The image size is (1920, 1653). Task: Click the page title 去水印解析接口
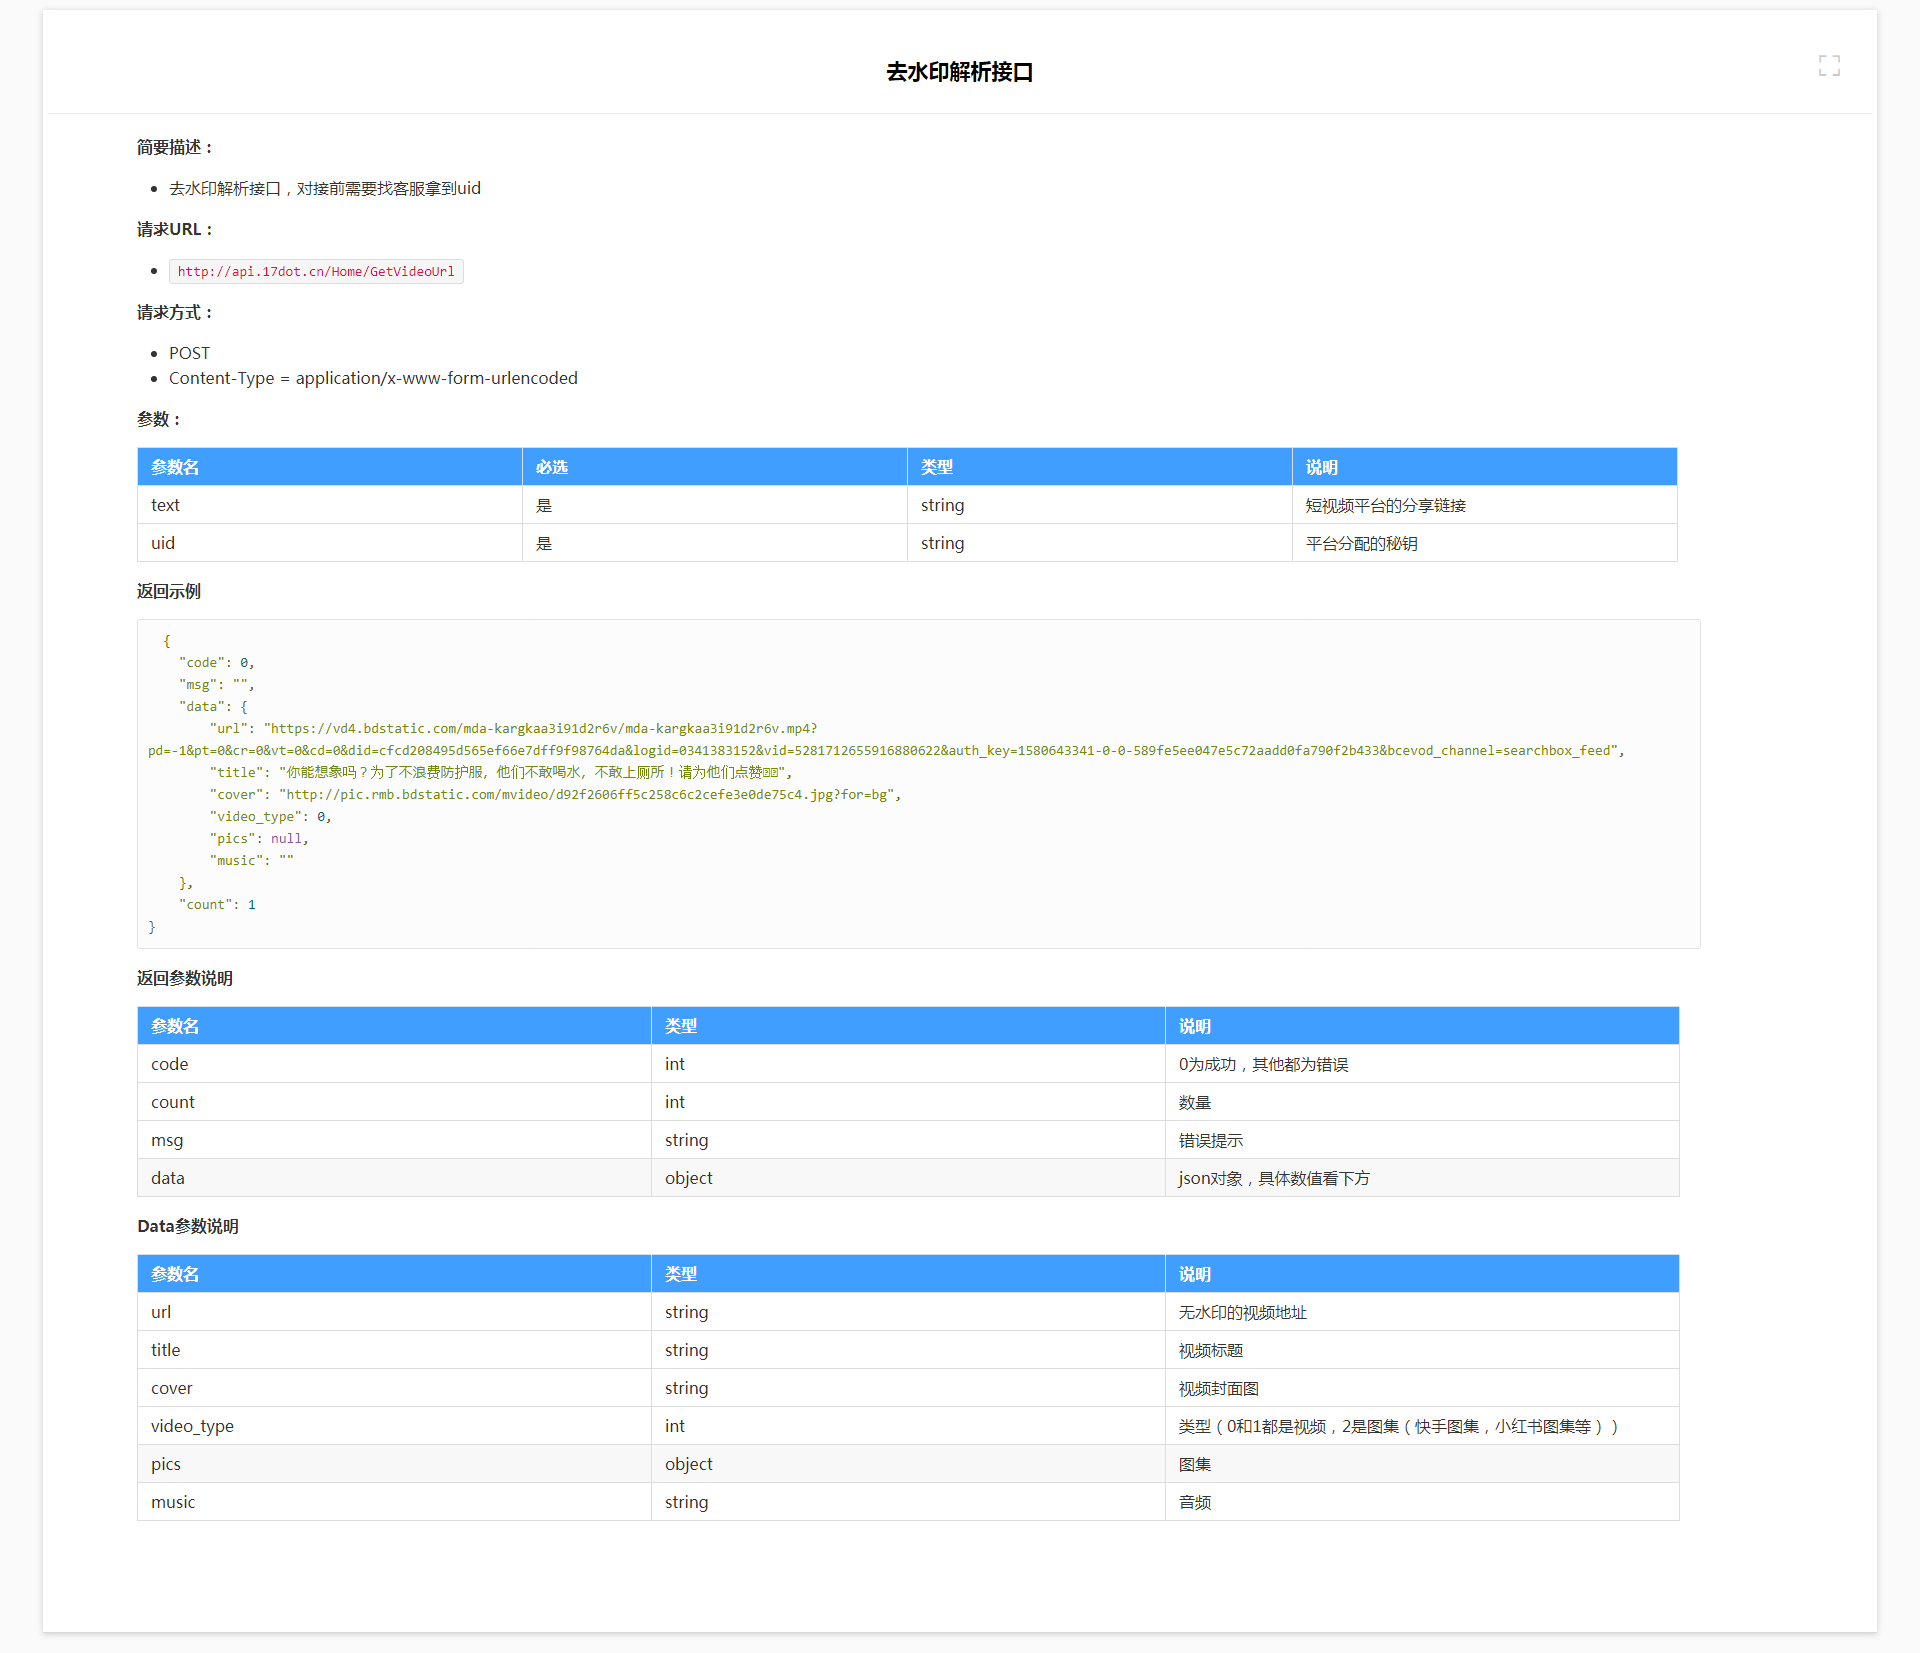click(x=960, y=72)
